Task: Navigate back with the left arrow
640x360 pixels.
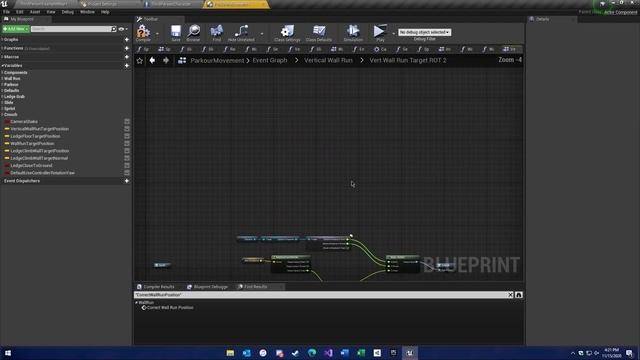Action: click(152, 60)
